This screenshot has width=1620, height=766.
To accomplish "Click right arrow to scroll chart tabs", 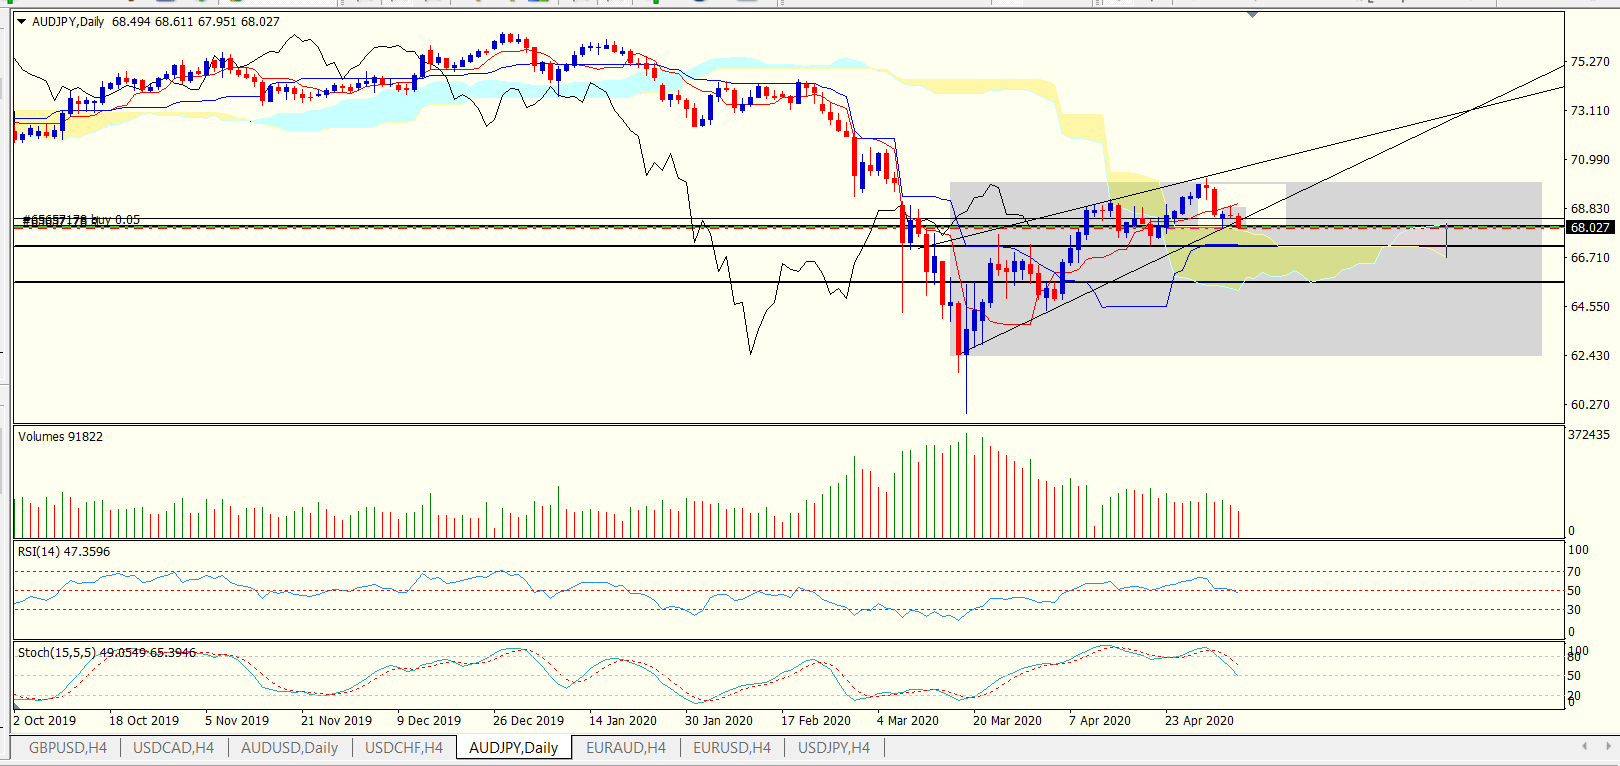I will tap(1607, 746).
